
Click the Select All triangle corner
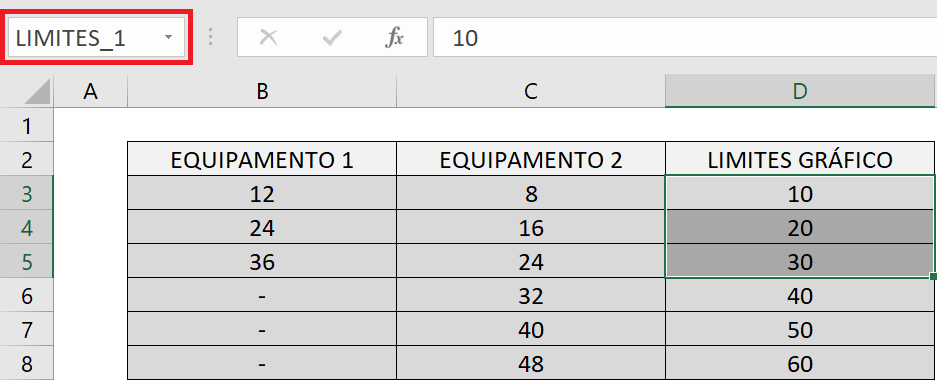29,91
